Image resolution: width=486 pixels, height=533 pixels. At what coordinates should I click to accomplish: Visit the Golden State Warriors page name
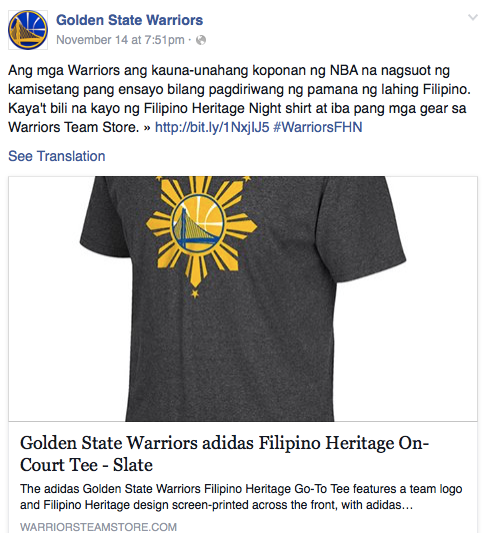[x=129, y=20]
